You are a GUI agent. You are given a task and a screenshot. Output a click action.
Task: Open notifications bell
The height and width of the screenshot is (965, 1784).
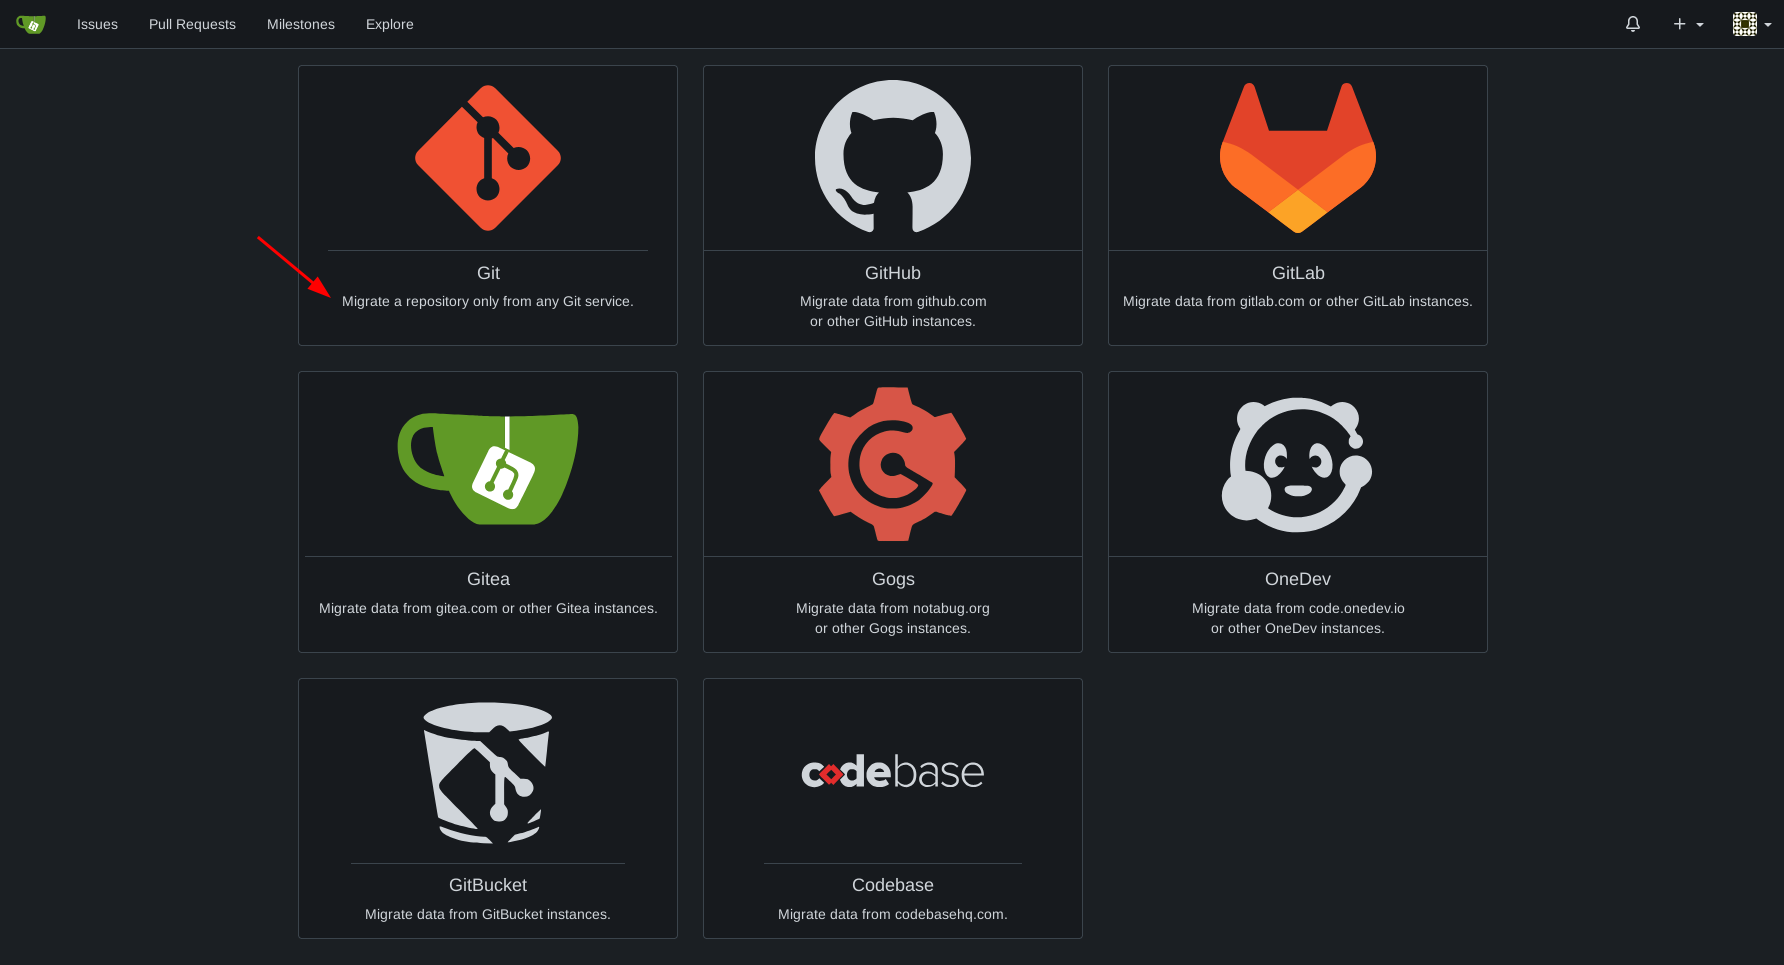pos(1633,24)
